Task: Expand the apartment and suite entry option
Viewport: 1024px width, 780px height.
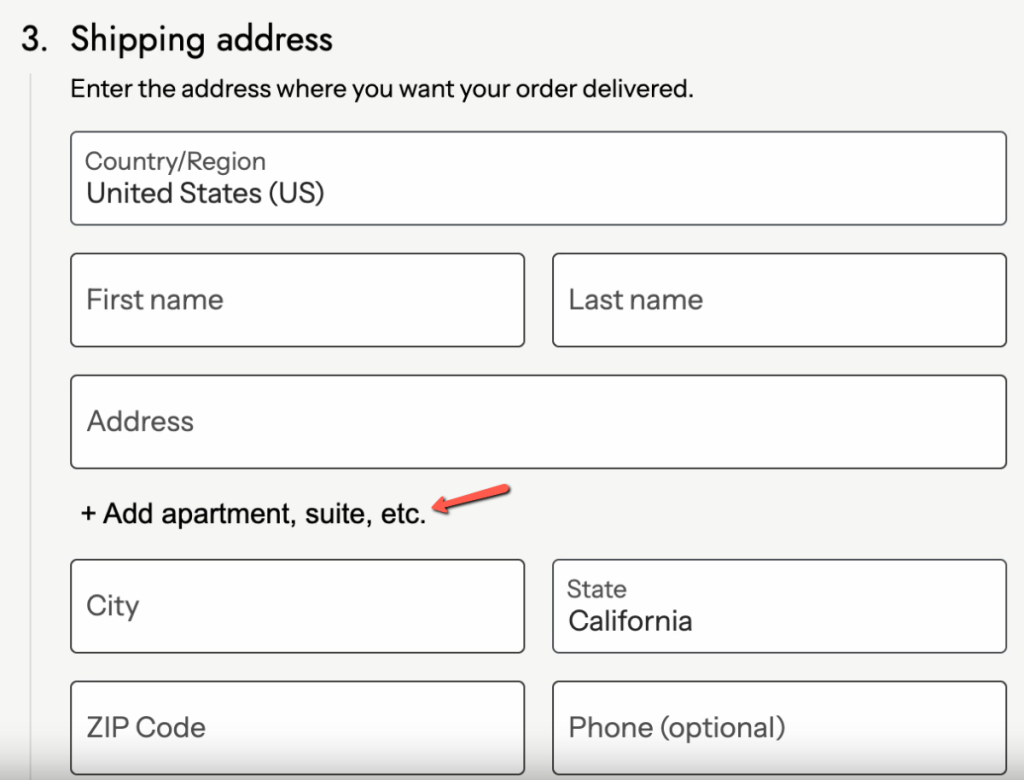Action: click(253, 513)
